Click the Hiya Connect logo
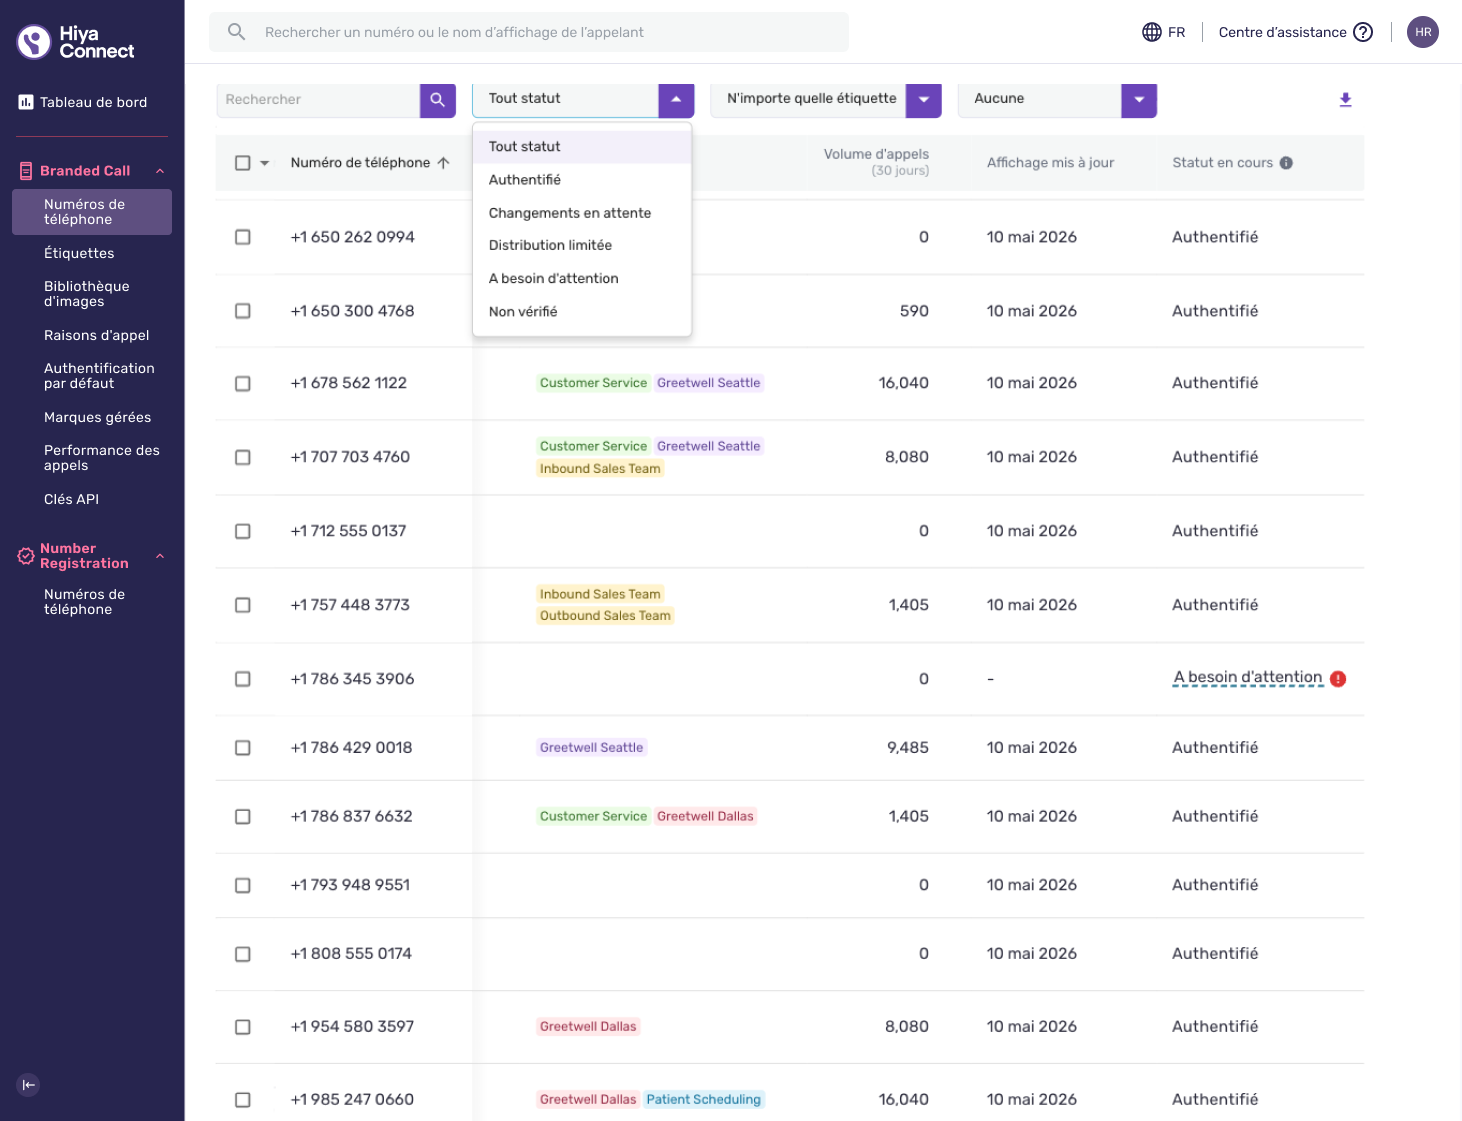This screenshot has height=1121, width=1462. (76, 42)
